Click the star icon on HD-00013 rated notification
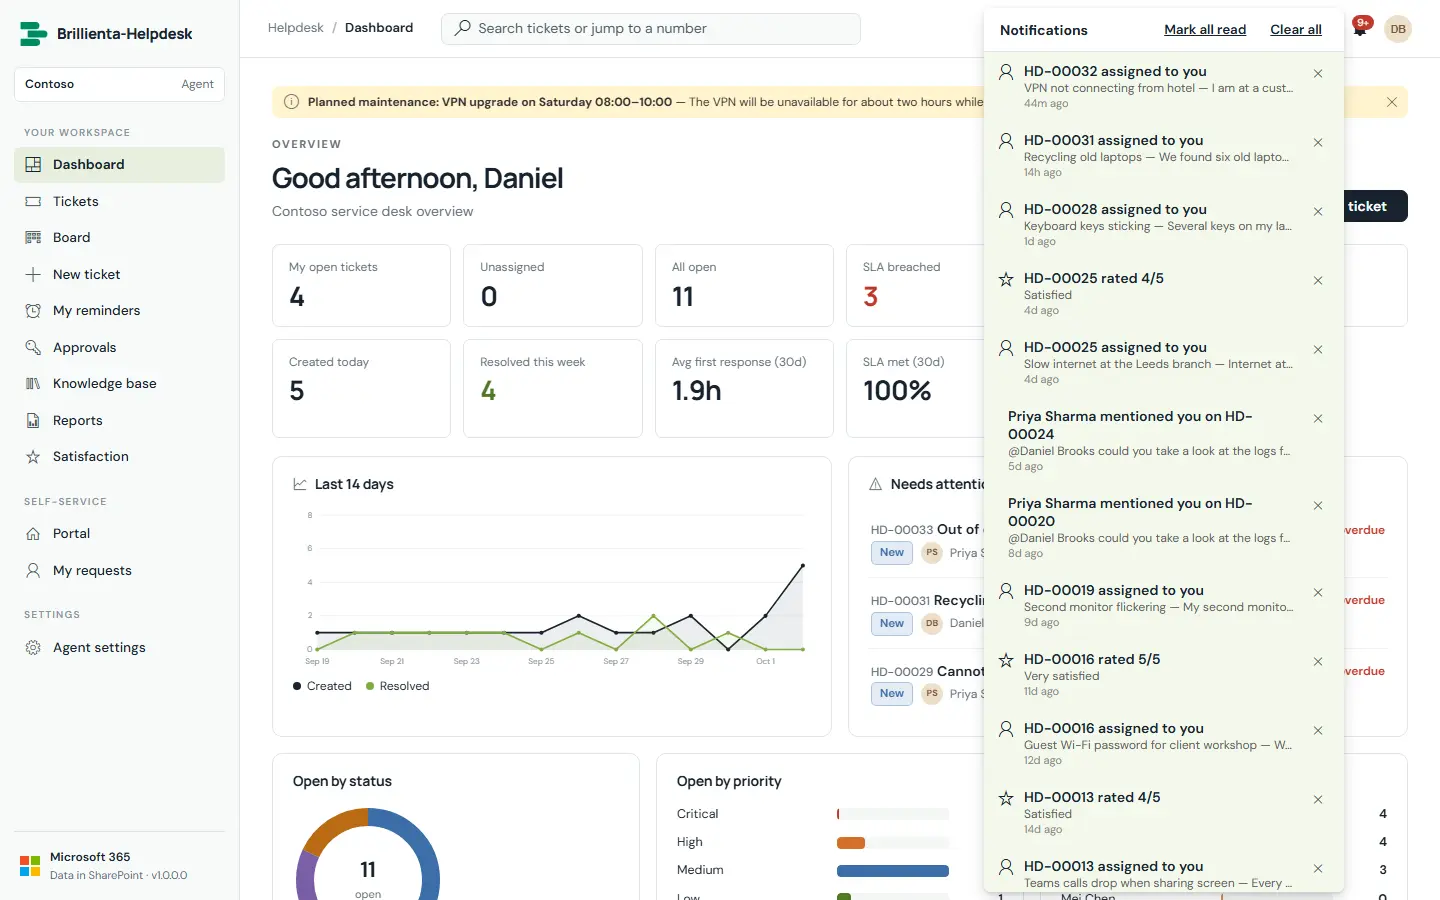 coord(1006,798)
